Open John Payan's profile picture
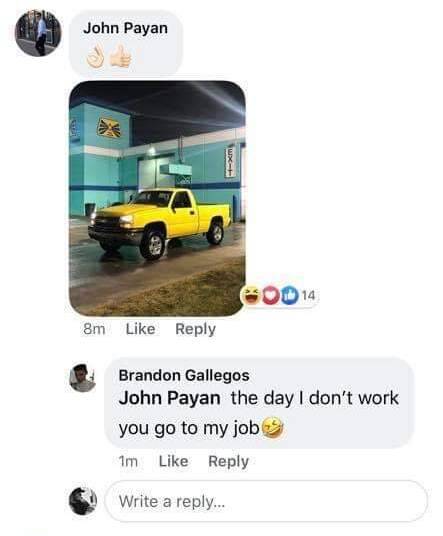 (x=38, y=33)
